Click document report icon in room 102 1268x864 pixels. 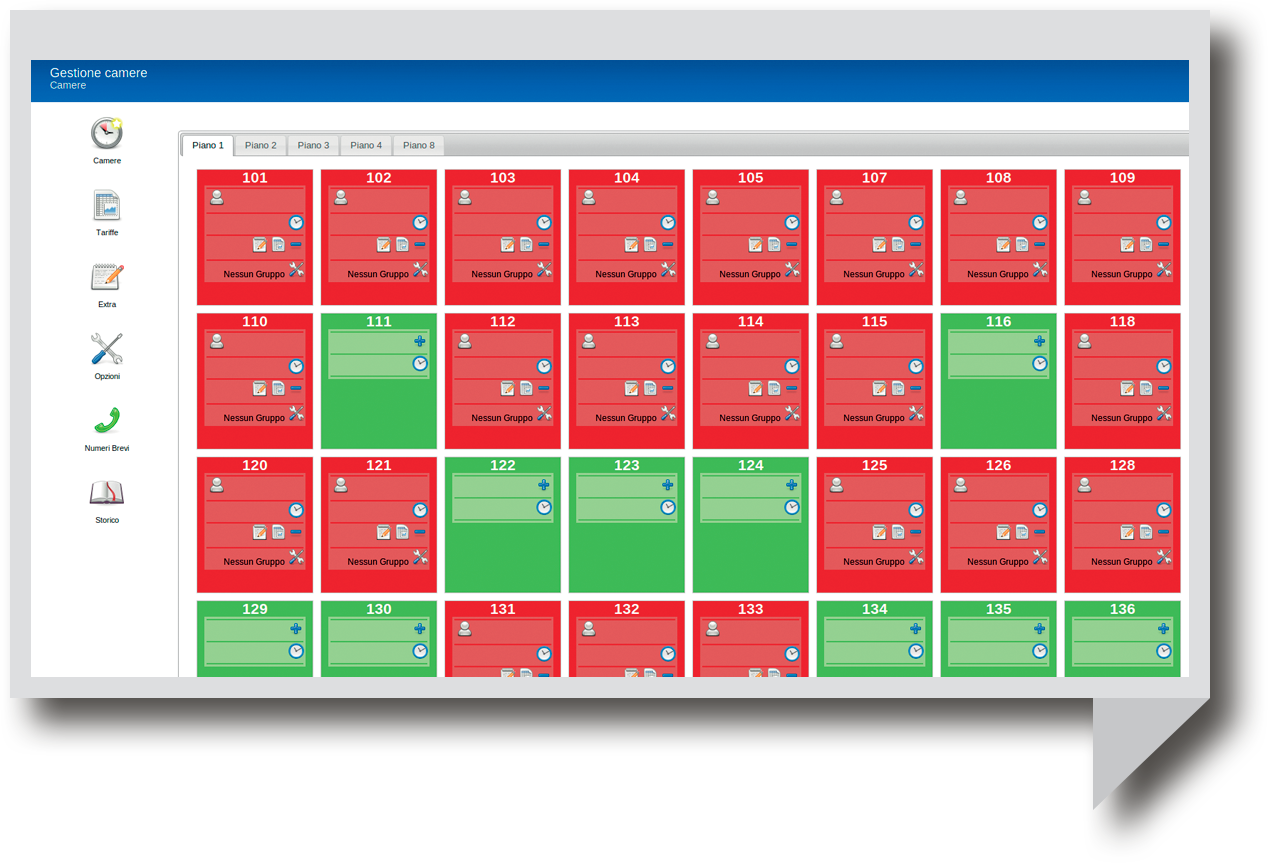click(x=402, y=244)
